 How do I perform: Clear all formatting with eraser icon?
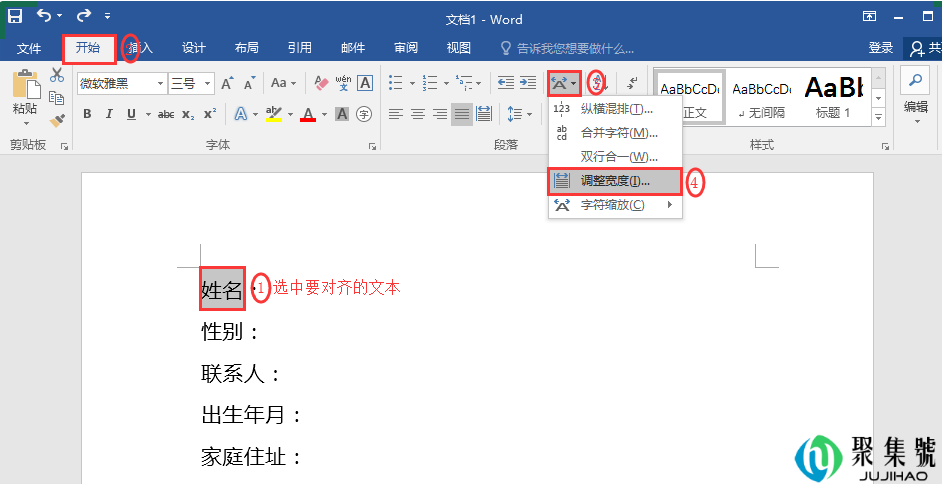(322, 83)
